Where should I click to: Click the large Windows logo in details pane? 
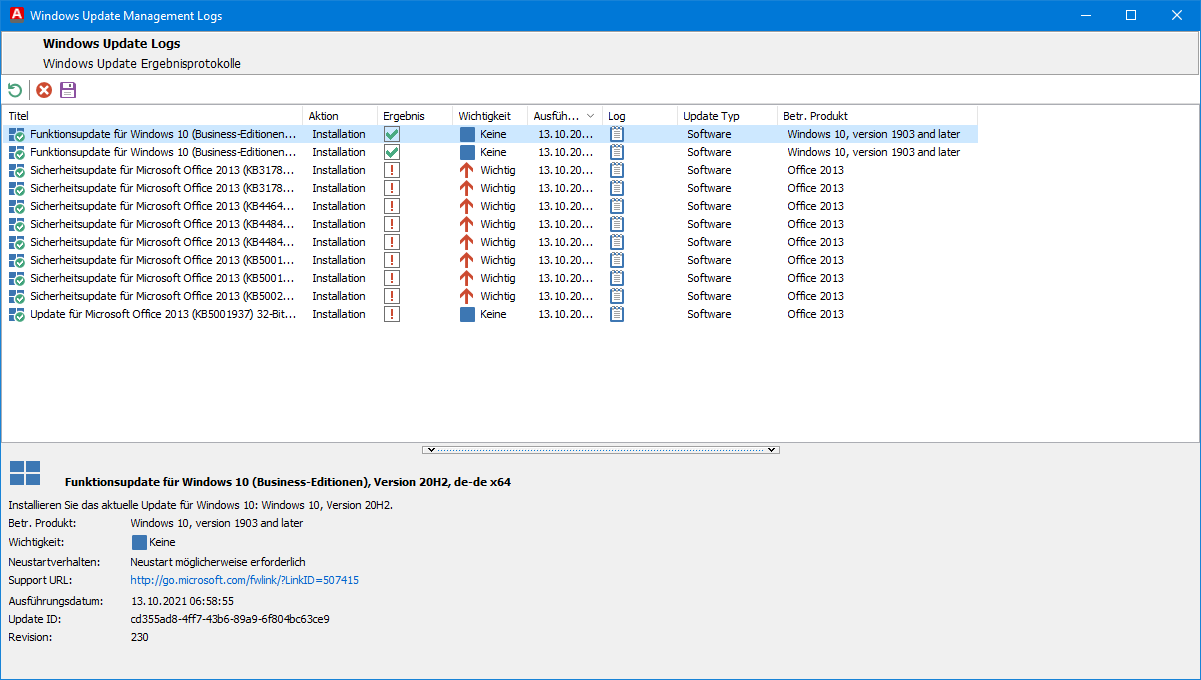click(x=25, y=473)
